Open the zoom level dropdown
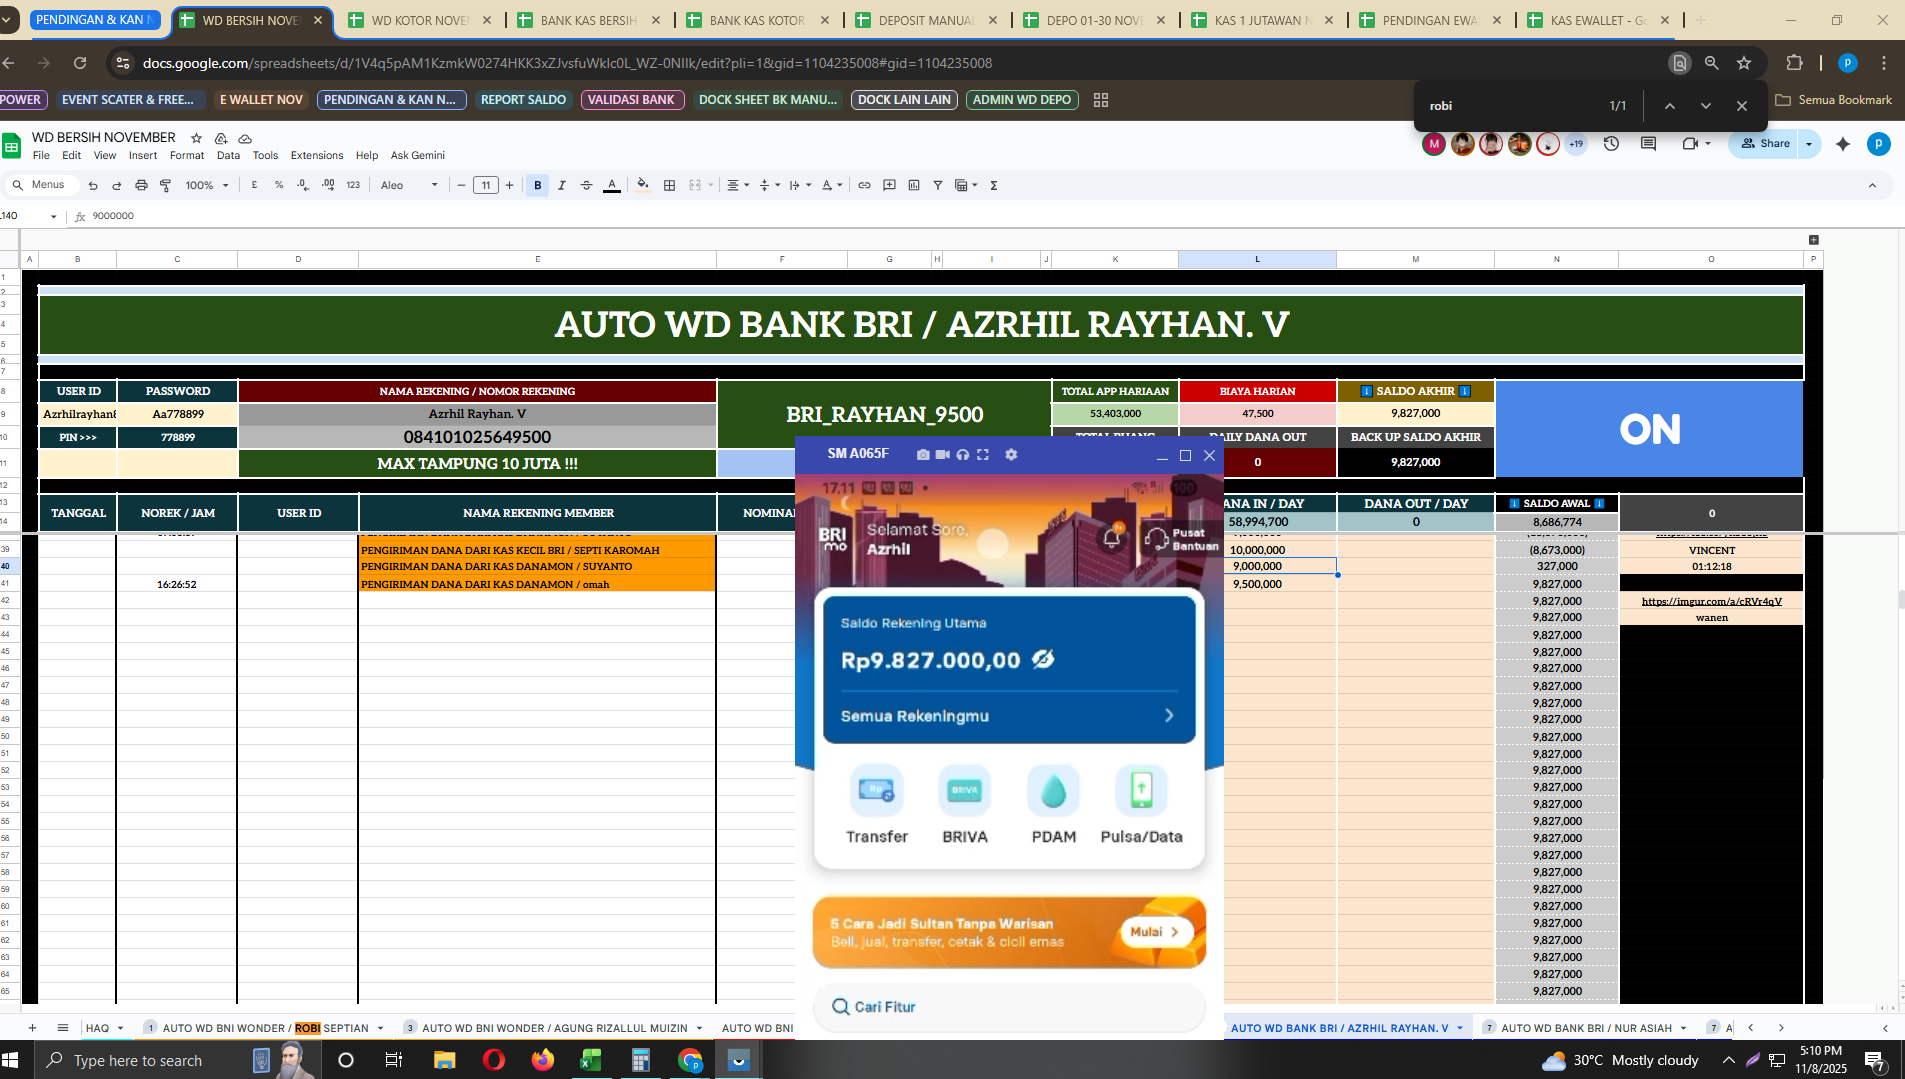 (x=207, y=185)
